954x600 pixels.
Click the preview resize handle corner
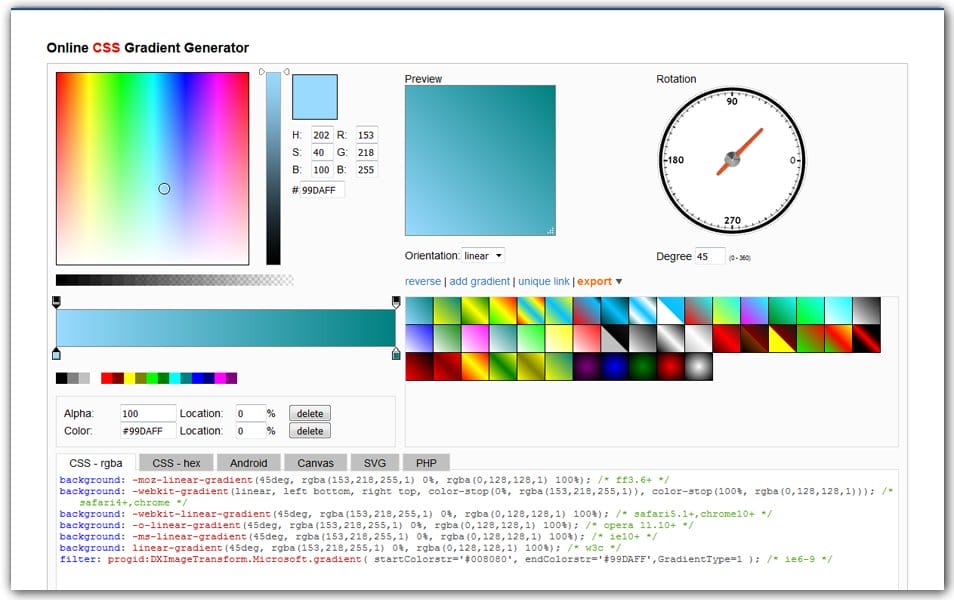[x=550, y=230]
